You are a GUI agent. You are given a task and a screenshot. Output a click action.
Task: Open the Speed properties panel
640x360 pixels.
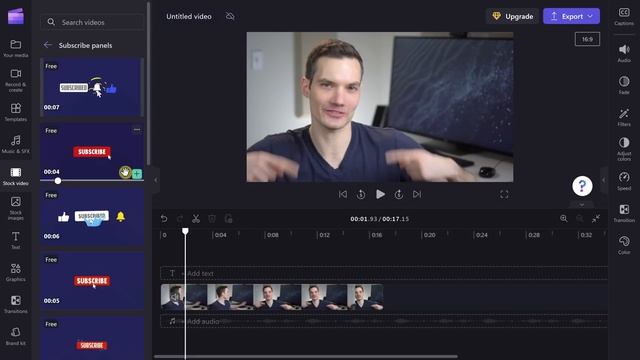[624, 181]
